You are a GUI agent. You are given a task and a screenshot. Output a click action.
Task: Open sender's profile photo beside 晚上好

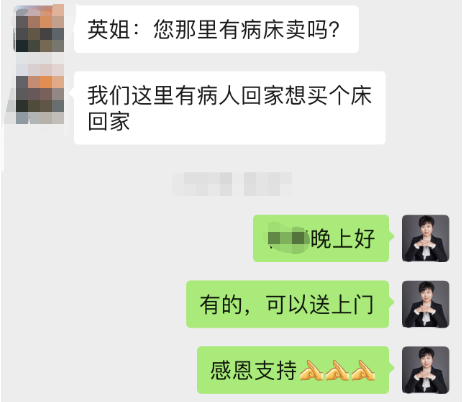(x=425, y=238)
